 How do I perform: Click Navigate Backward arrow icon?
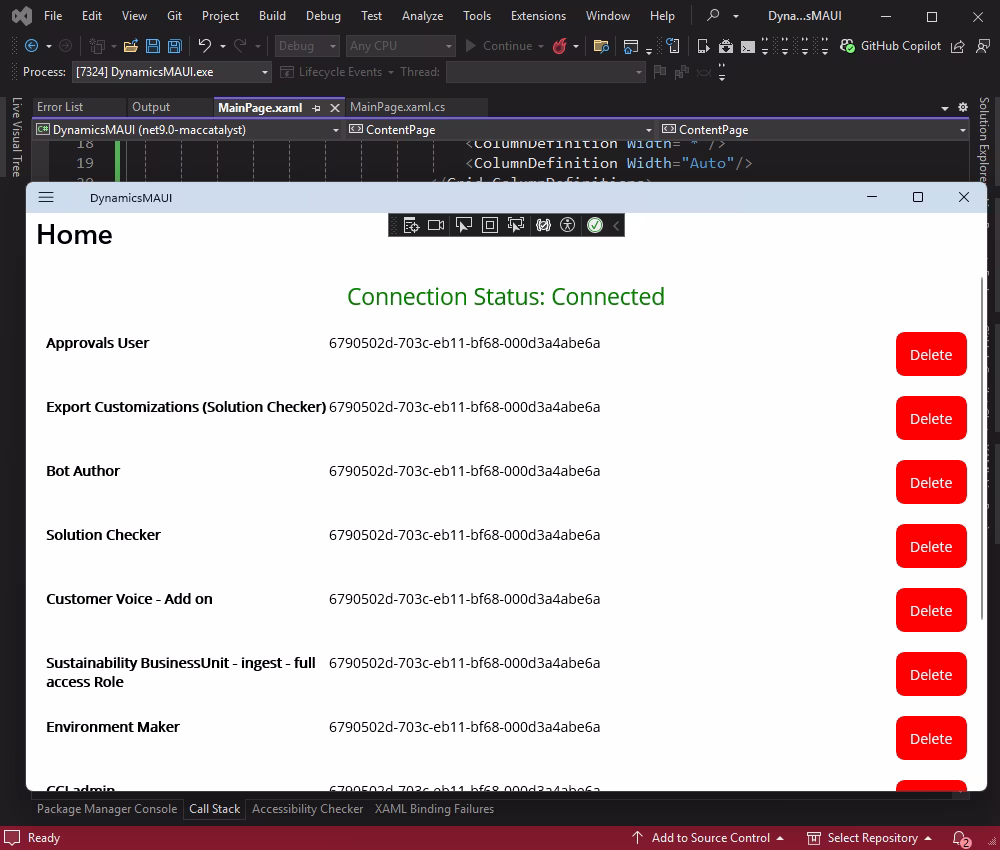point(31,46)
